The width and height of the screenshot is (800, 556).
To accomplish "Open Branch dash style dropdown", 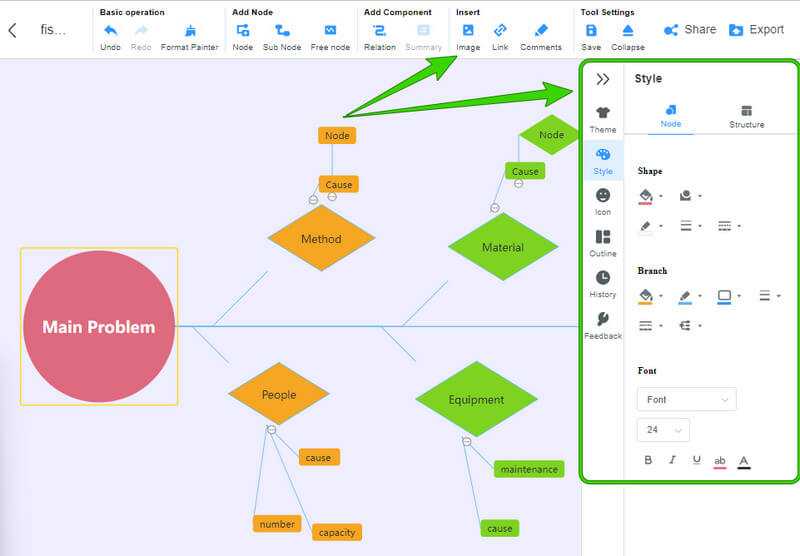I will (x=649, y=325).
